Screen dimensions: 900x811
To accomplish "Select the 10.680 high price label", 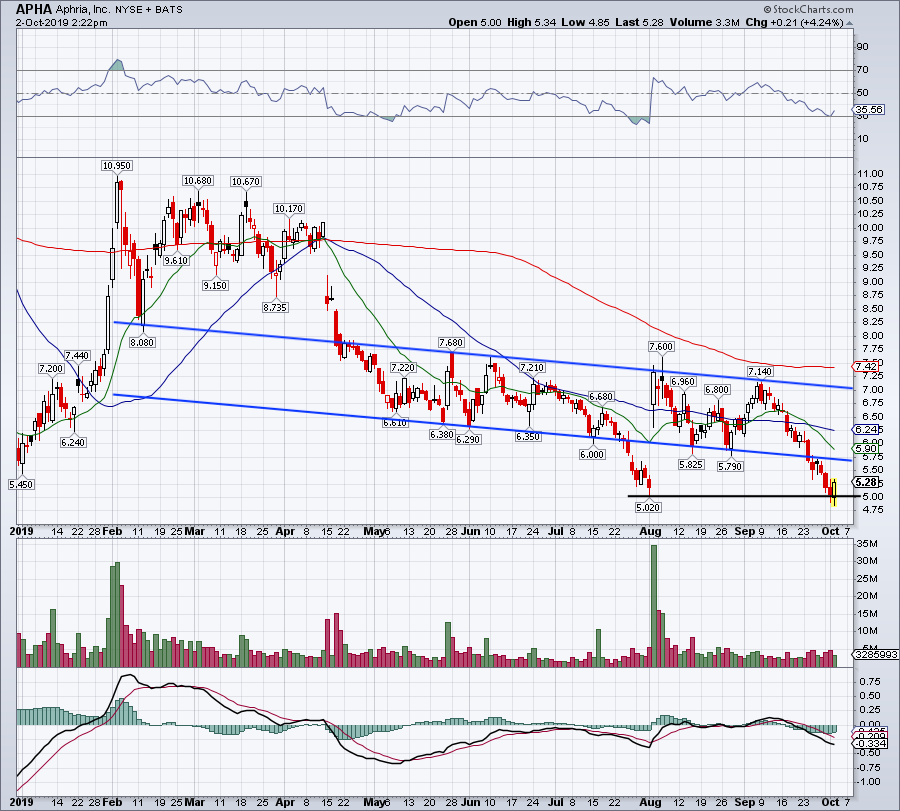I will [x=197, y=180].
